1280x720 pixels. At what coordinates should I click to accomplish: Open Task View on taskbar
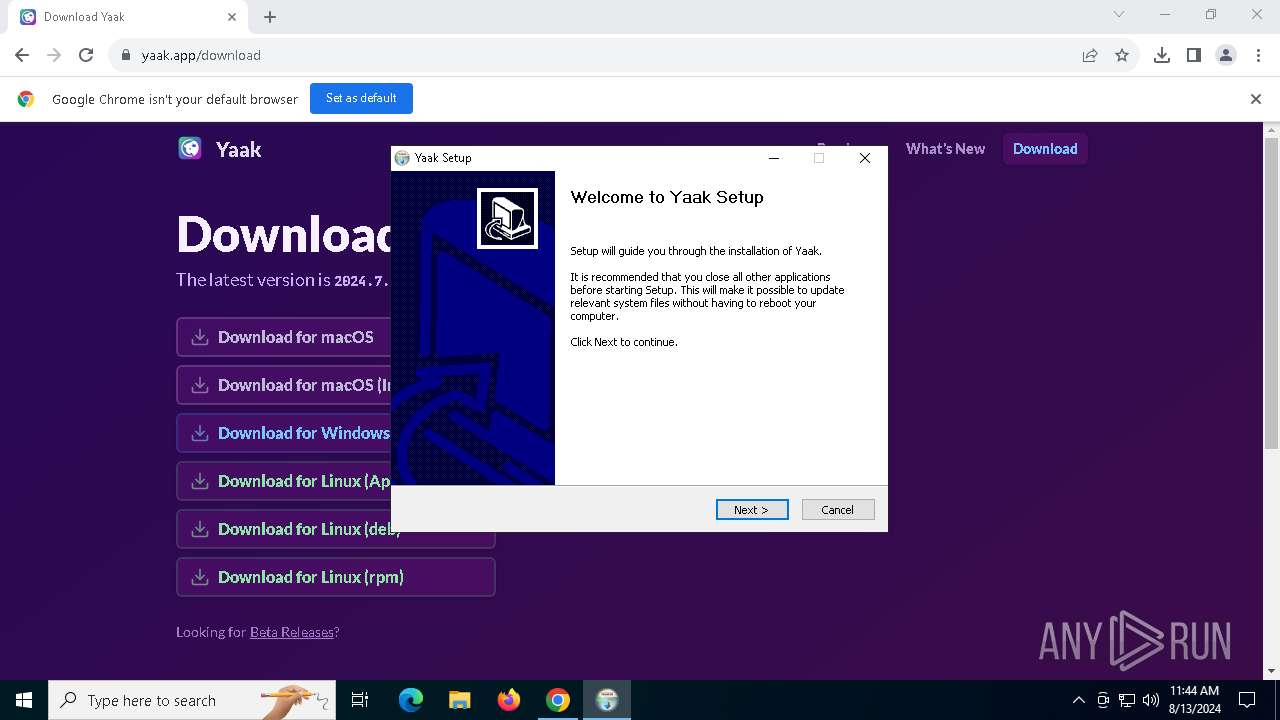tap(360, 700)
